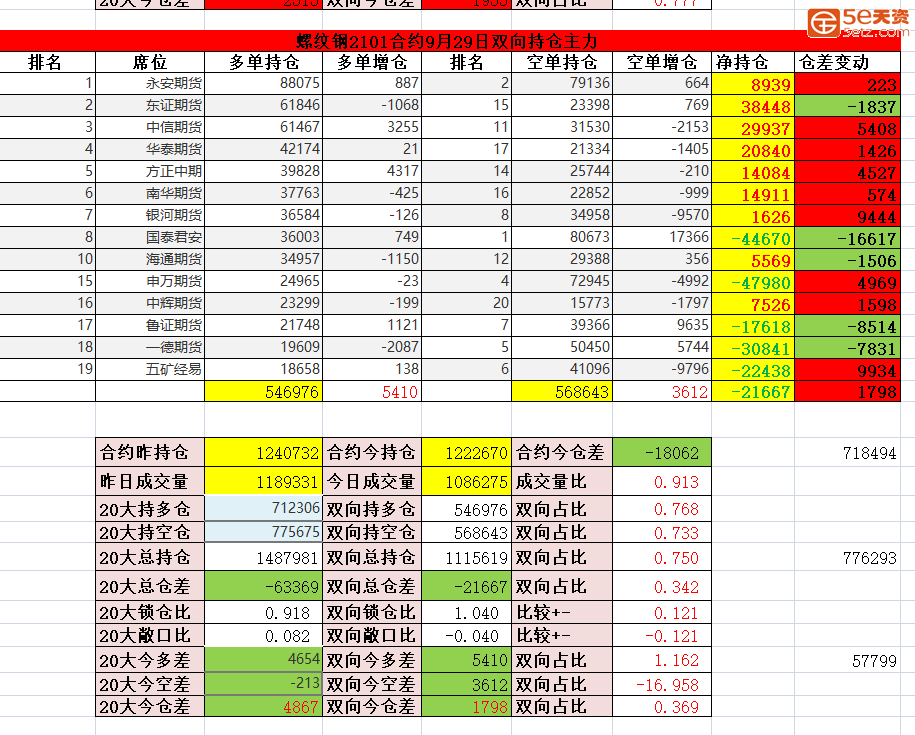
Task: Click the 南华期货 seat cell
Action: [150, 193]
